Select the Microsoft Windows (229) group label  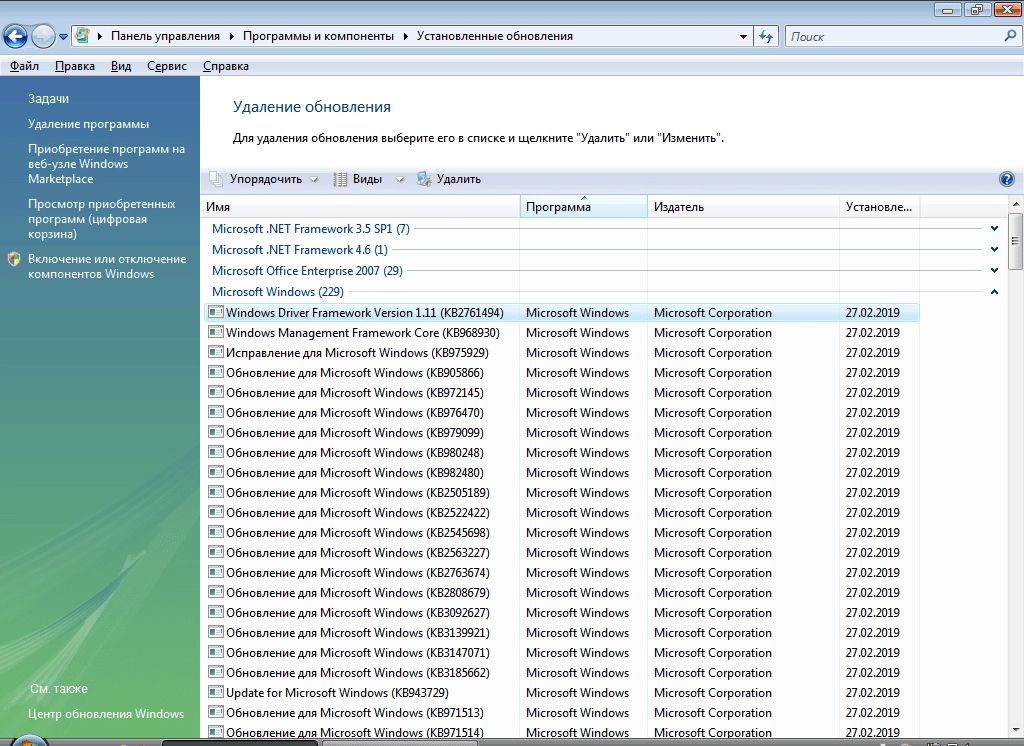278,292
